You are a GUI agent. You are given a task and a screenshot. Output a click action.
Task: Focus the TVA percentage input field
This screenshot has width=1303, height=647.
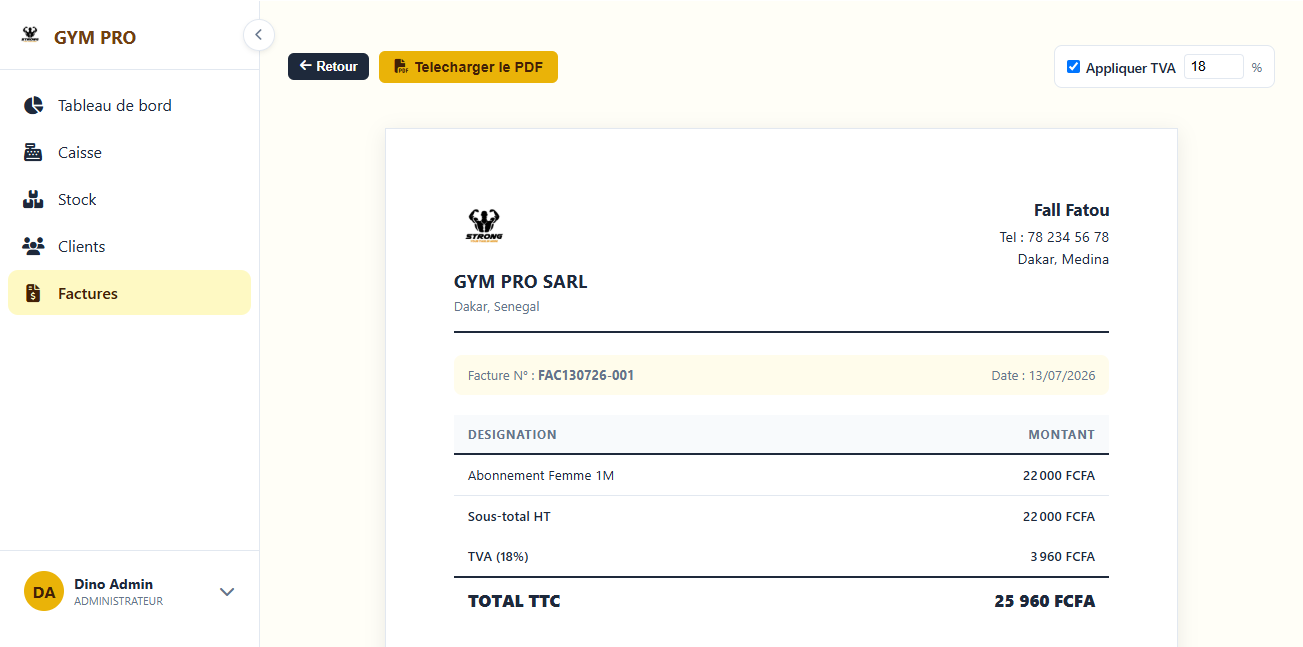[x=1213, y=67]
